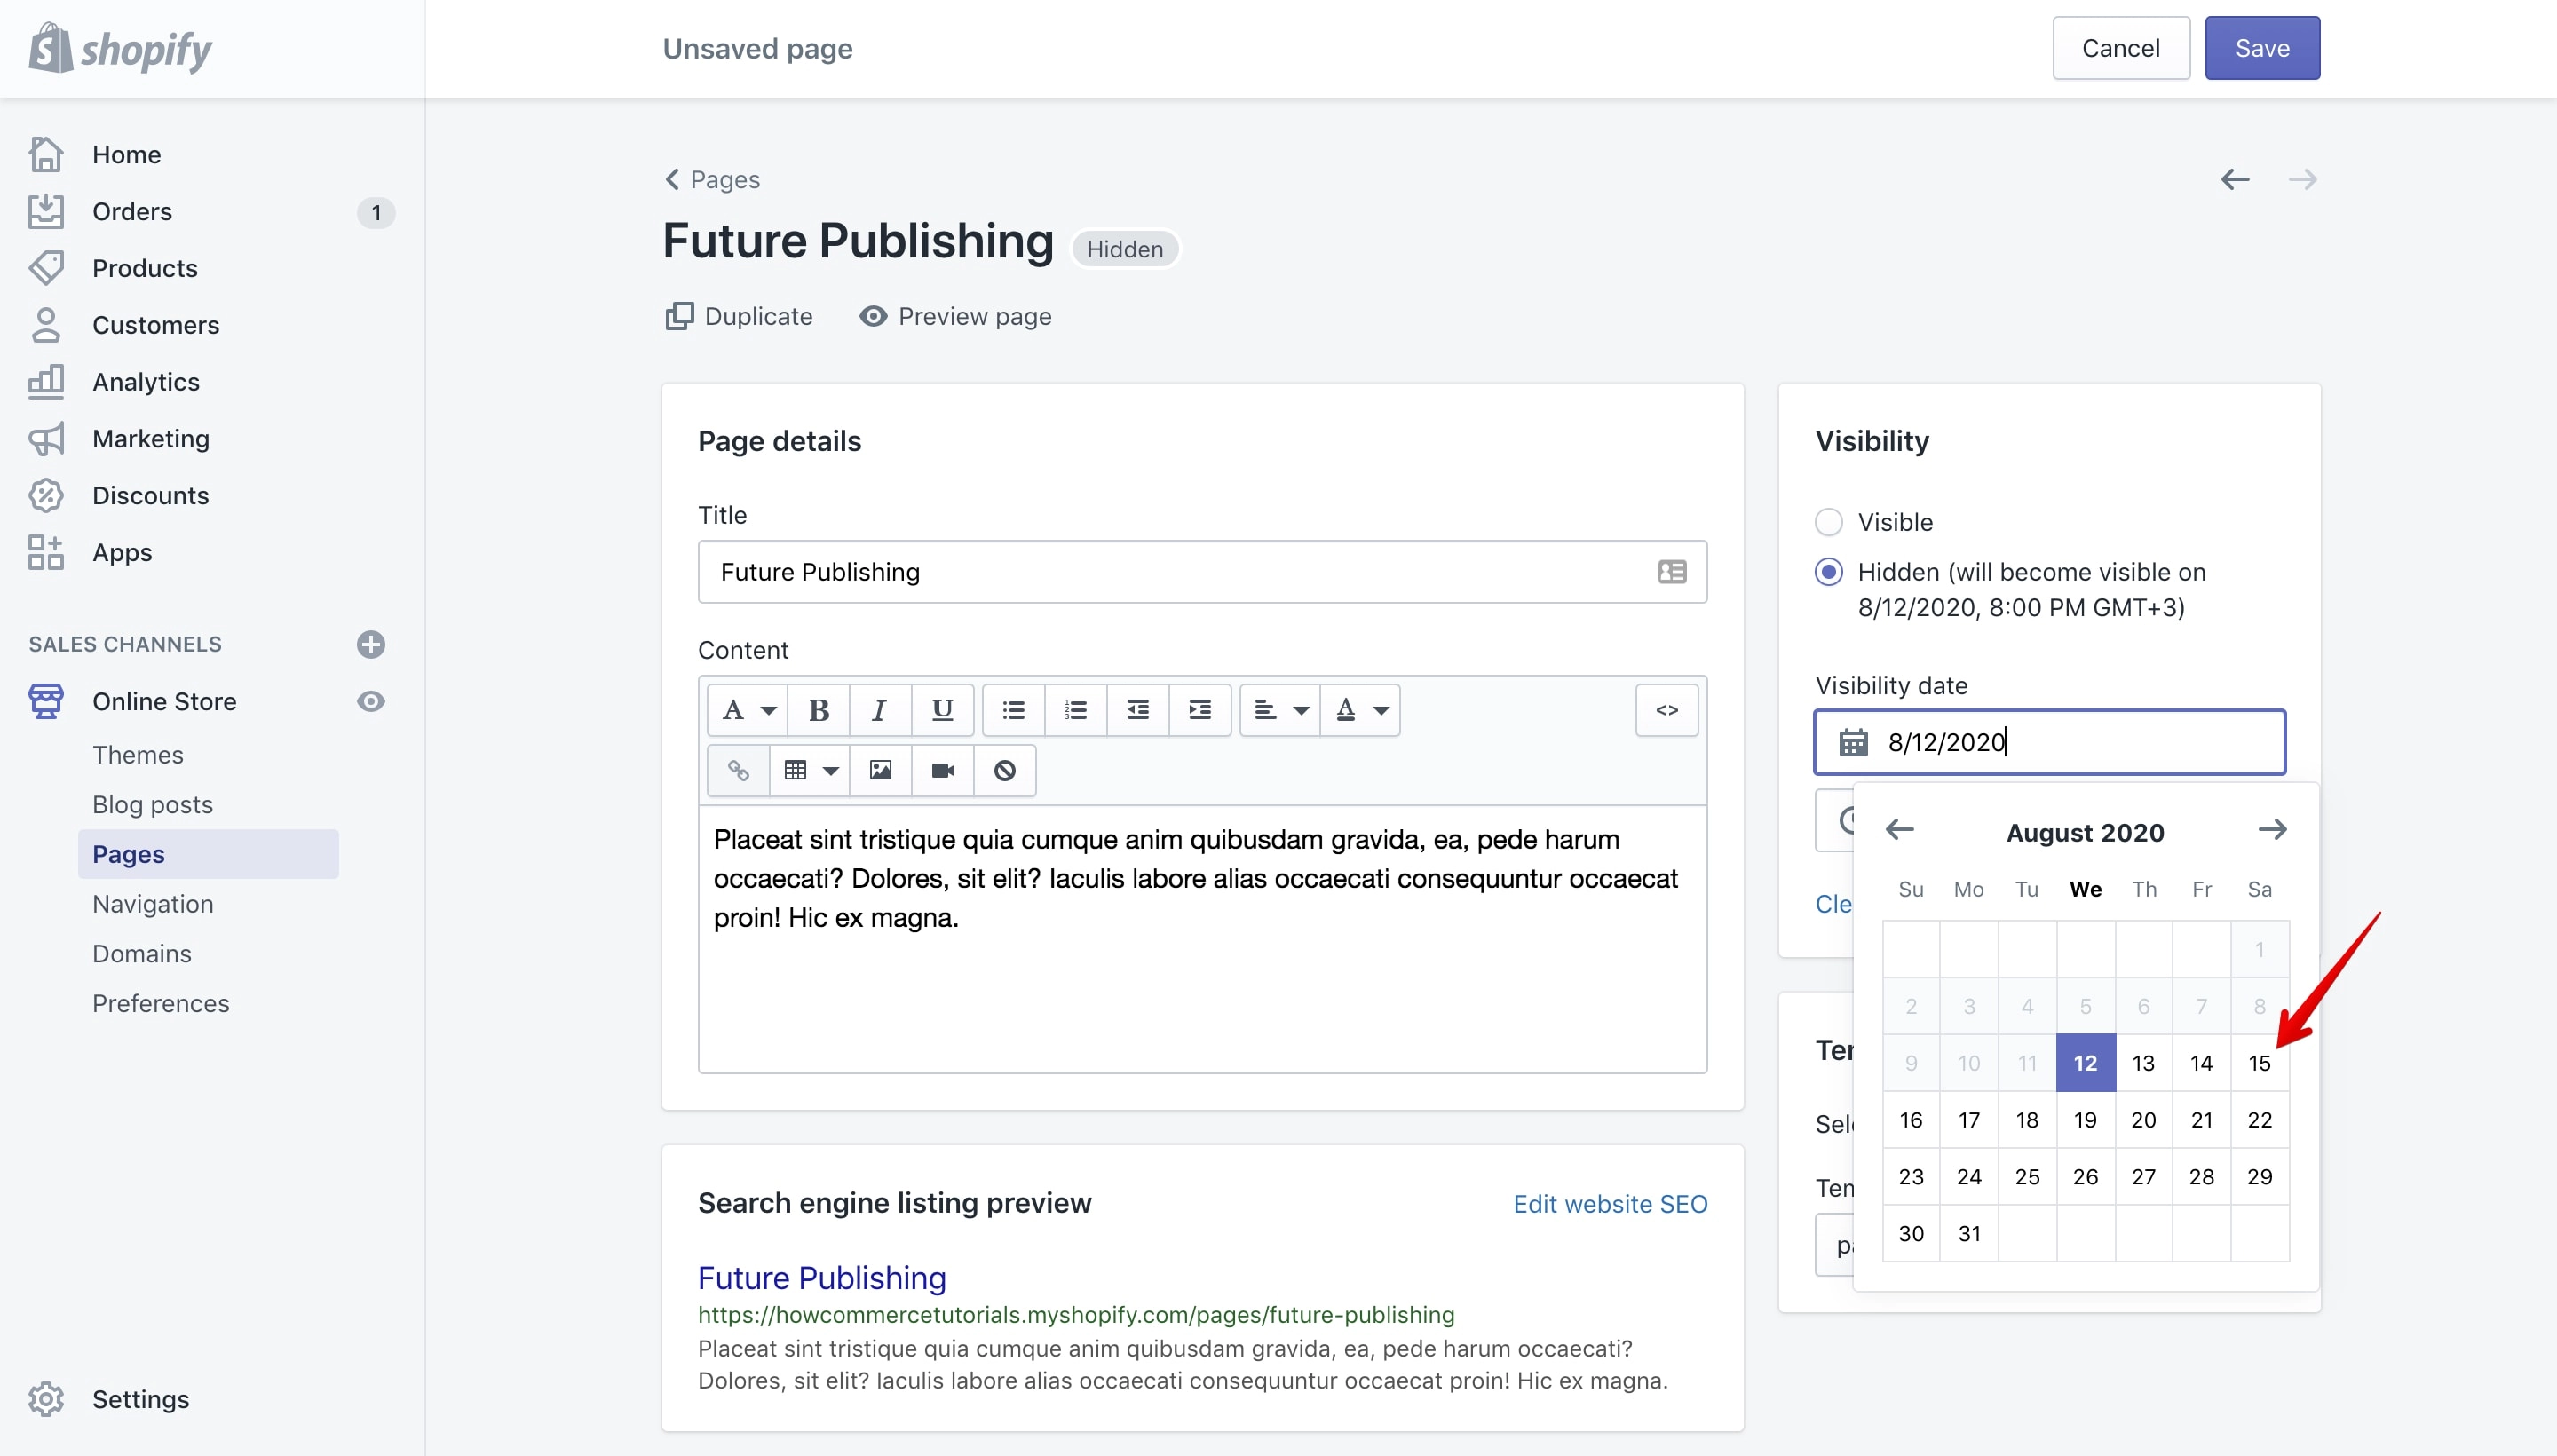
Task: Open Customers section
Action: pyautogui.click(x=155, y=325)
